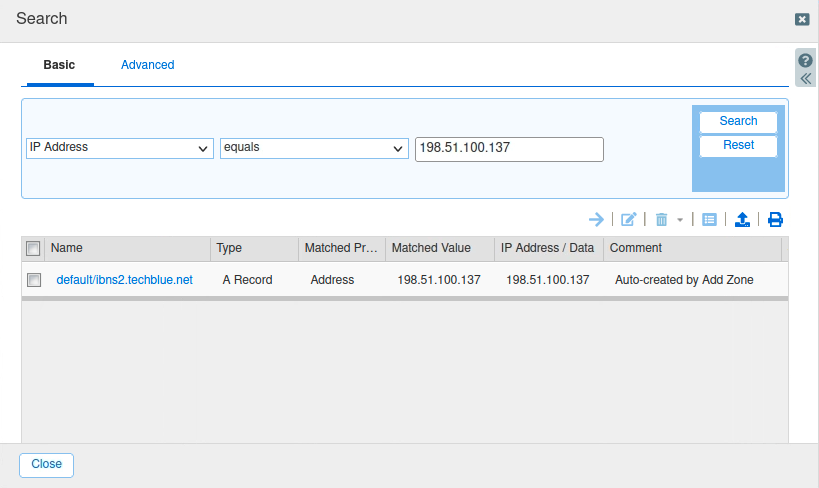
Task: Click the Close button at bottom
Action: click(46, 464)
